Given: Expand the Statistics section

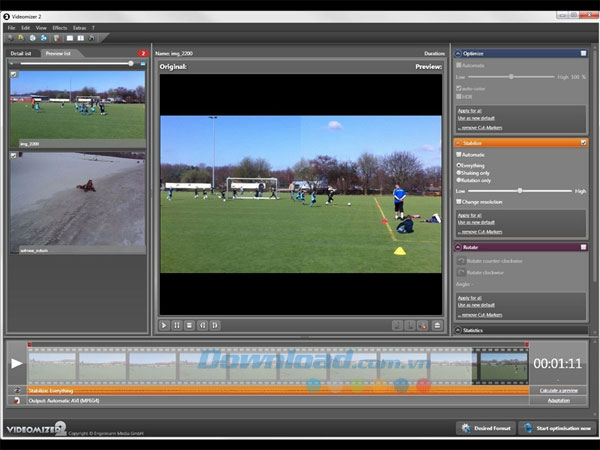Looking at the screenshot, I should coord(459,330).
